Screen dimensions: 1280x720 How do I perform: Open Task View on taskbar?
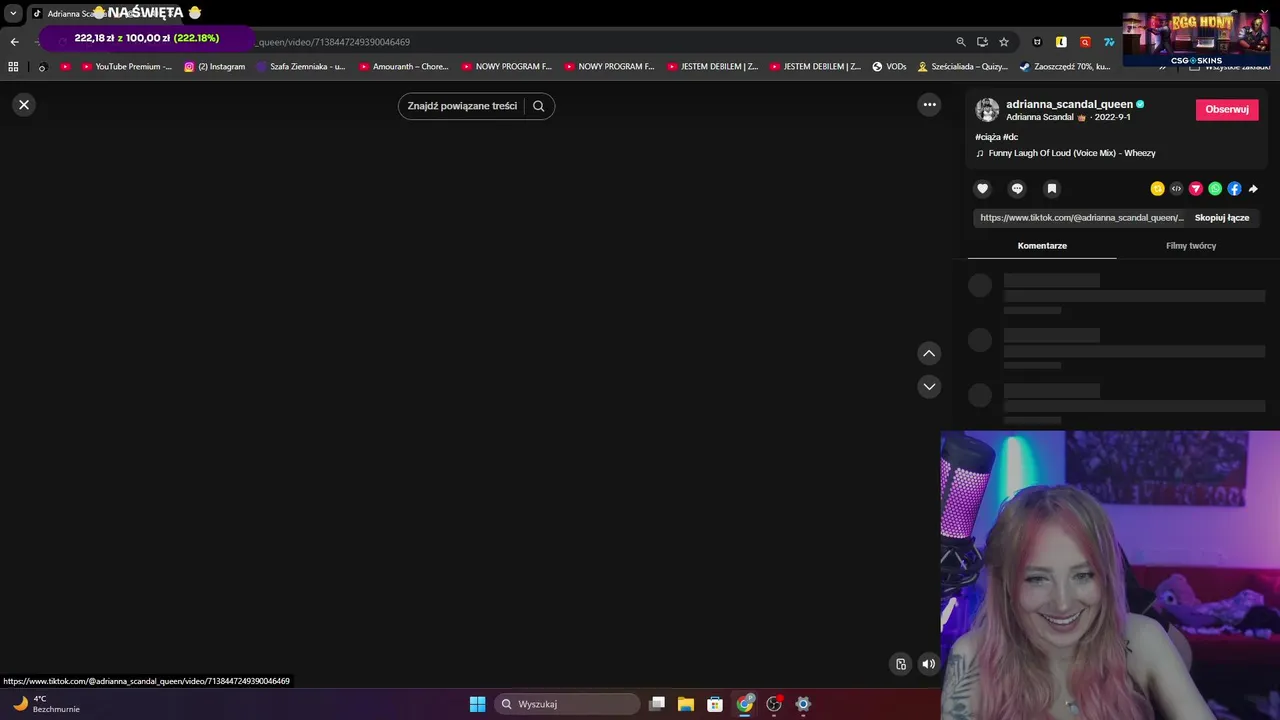(x=657, y=704)
